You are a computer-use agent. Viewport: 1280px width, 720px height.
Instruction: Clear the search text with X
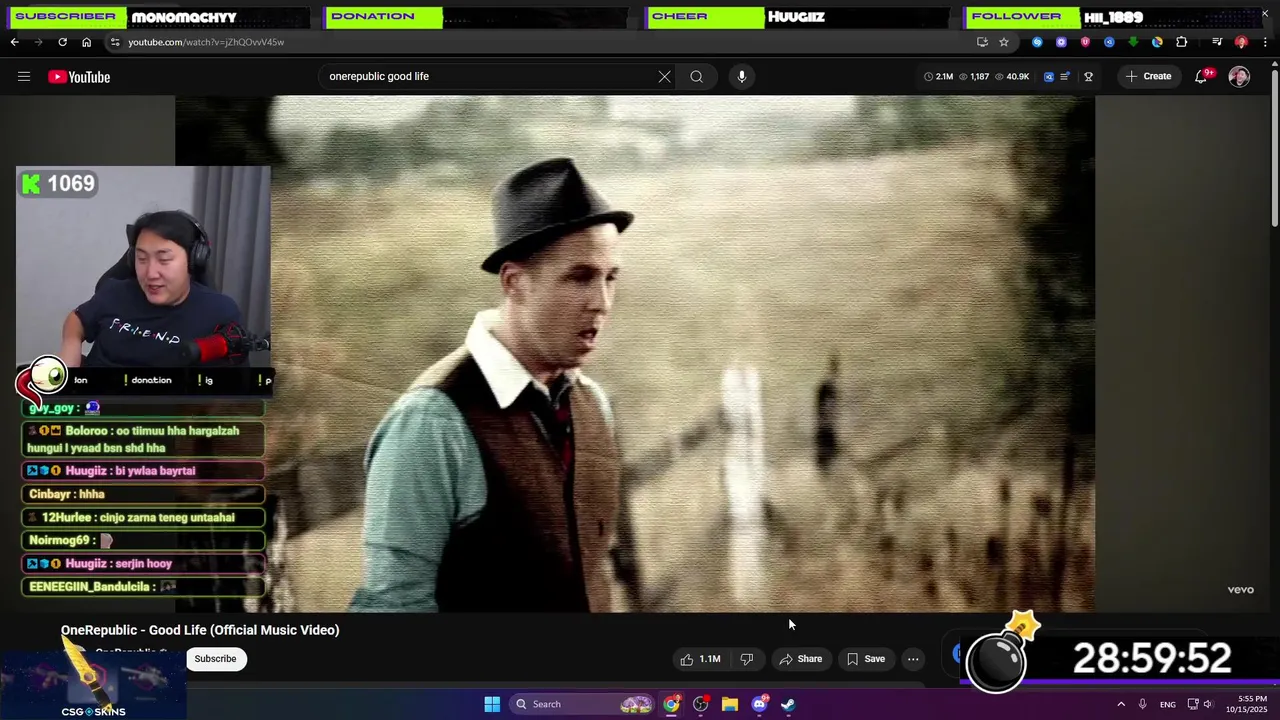click(x=664, y=76)
